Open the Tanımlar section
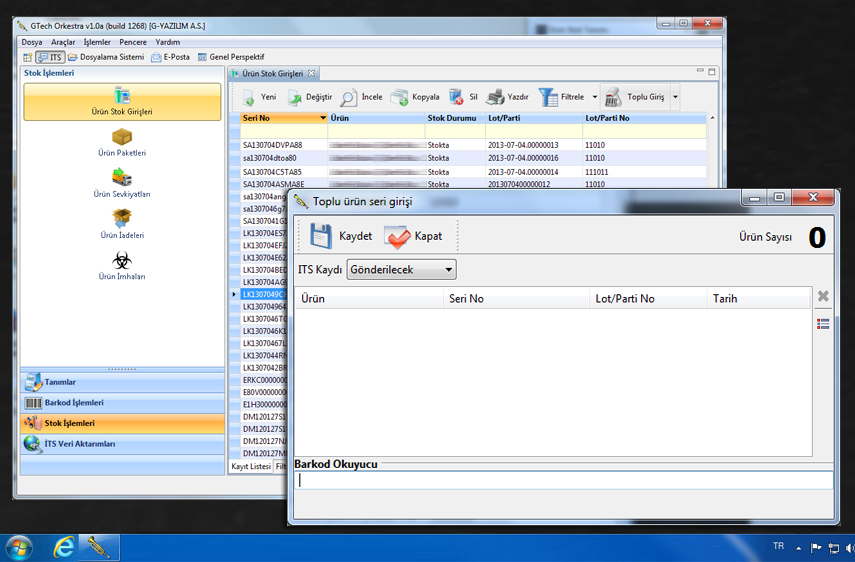The height and width of the screenshot is (562, 855). click(x=122, y=382)
